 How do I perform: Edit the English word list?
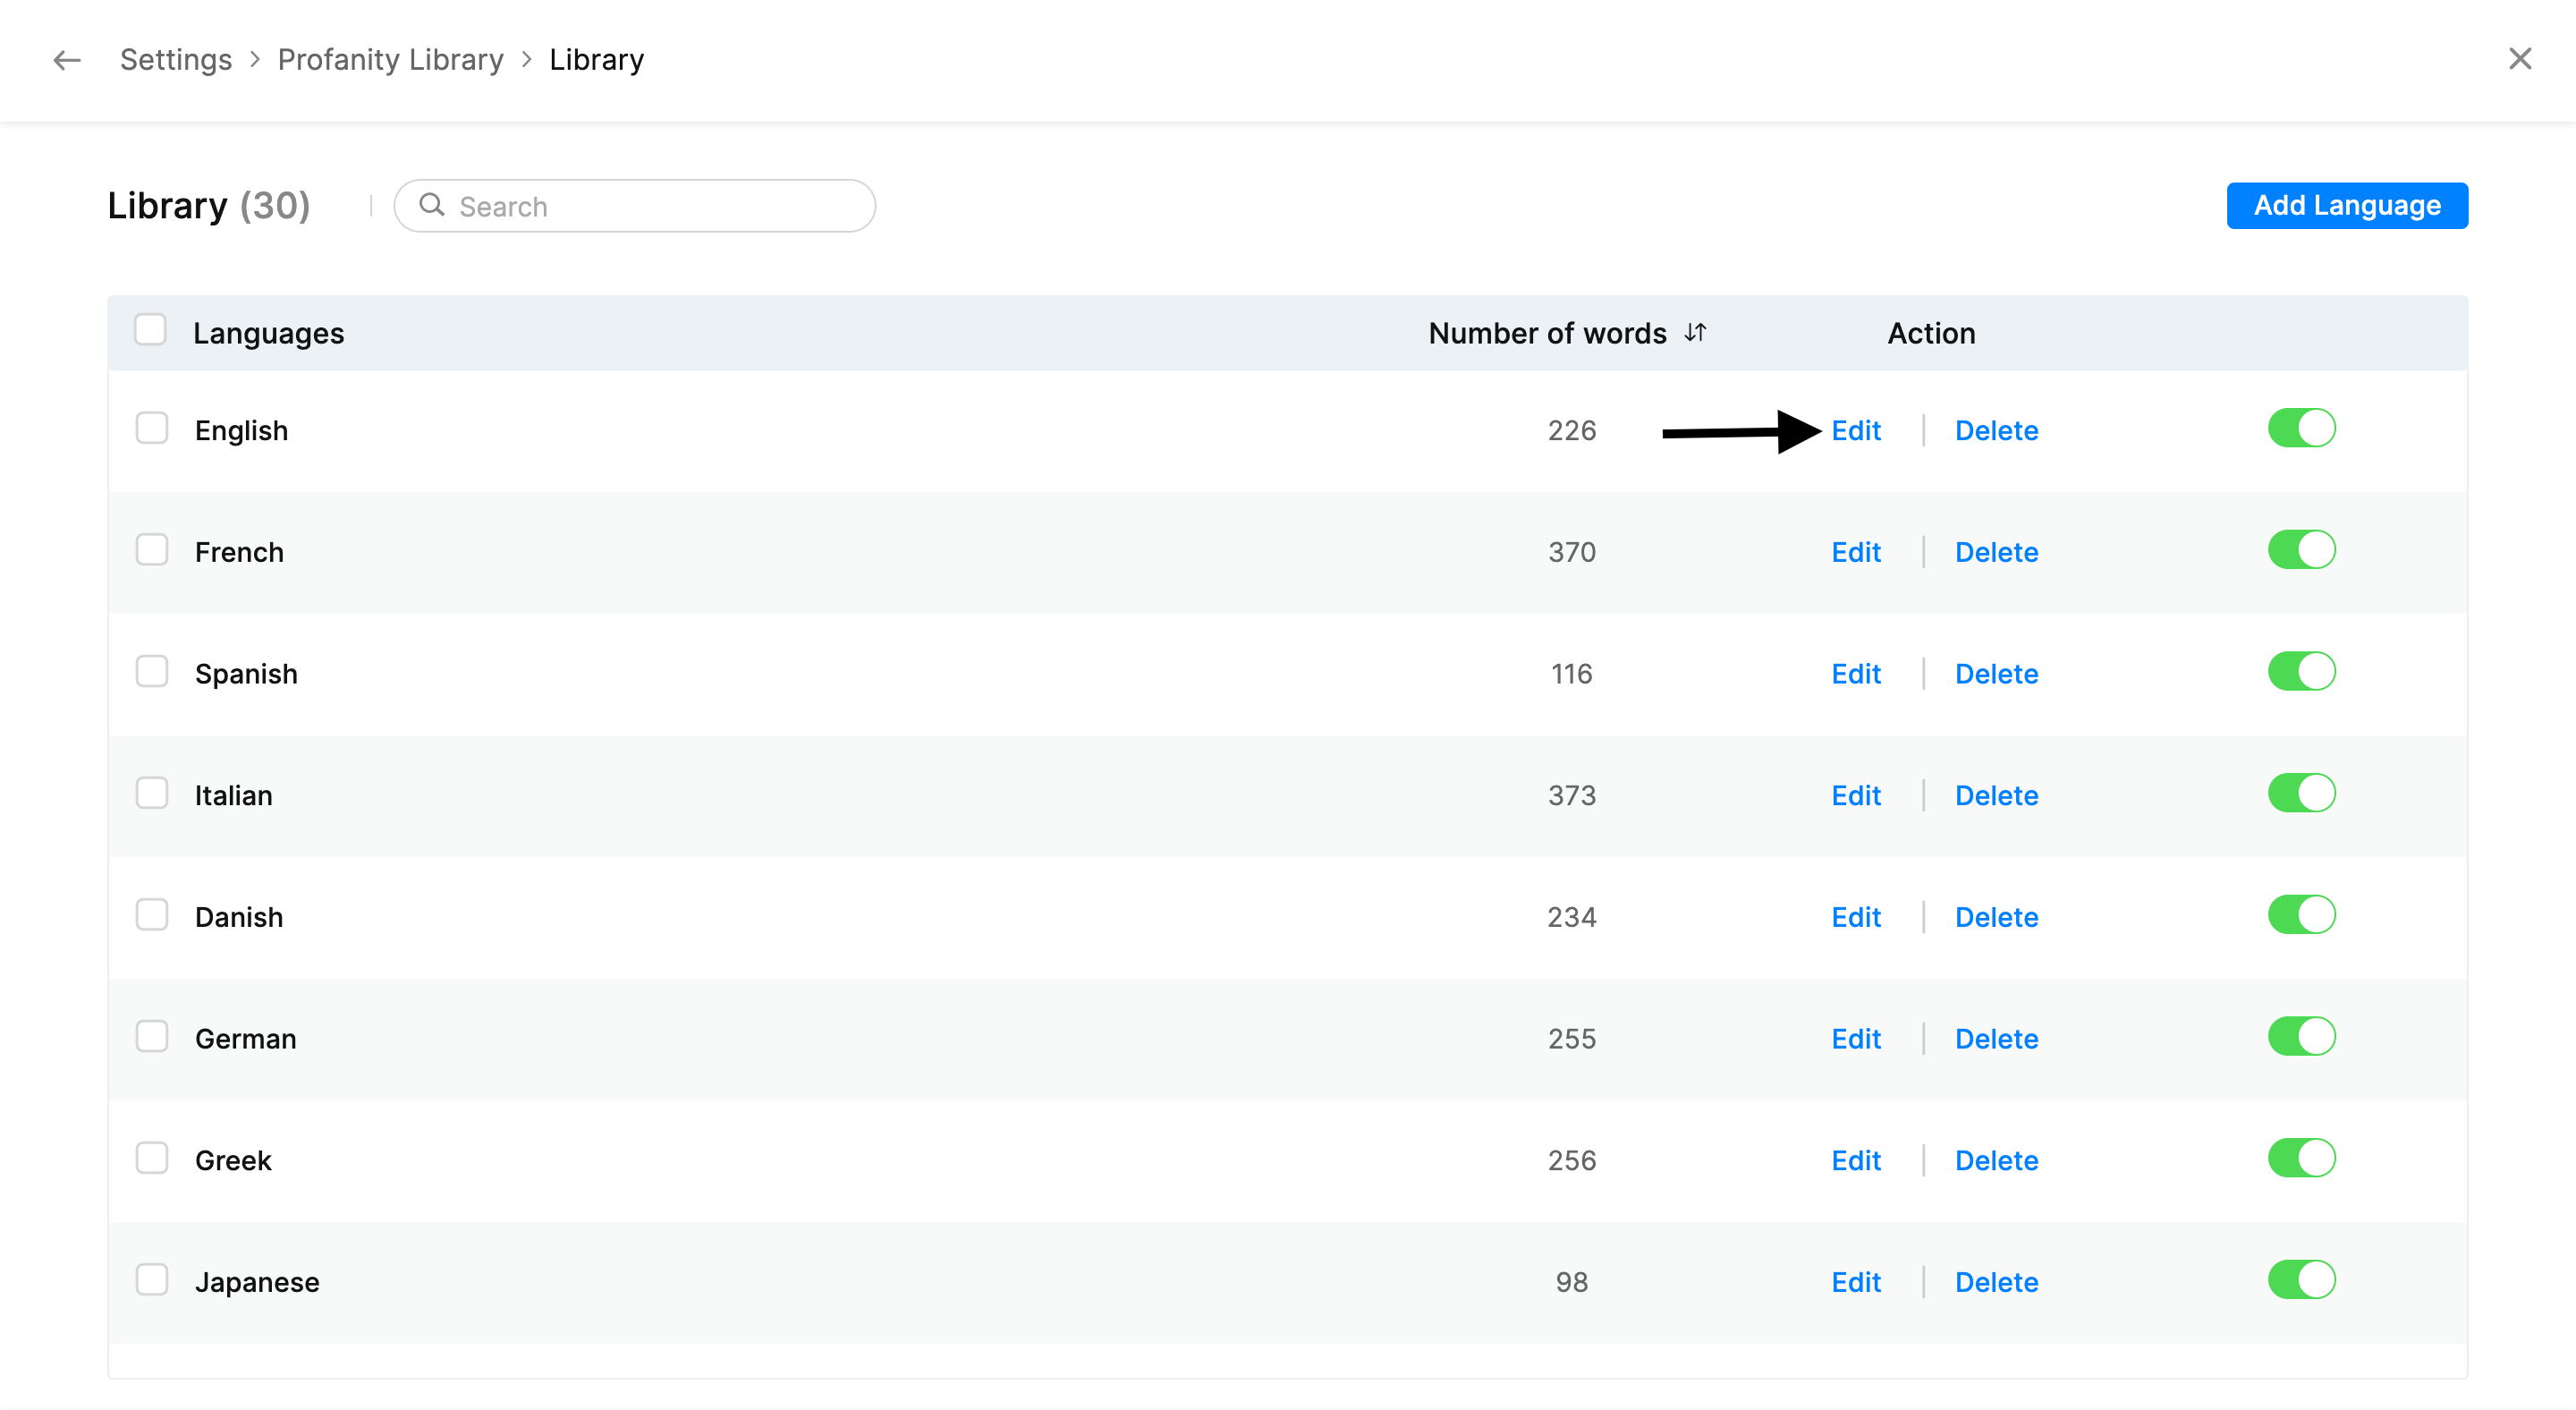pos(1855,430)
